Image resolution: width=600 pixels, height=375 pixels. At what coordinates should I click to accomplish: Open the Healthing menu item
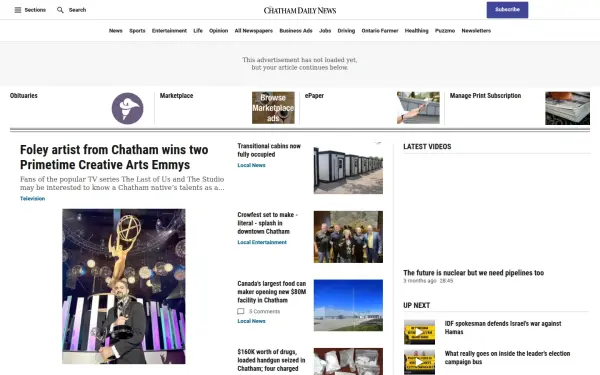tap(416, 31)
